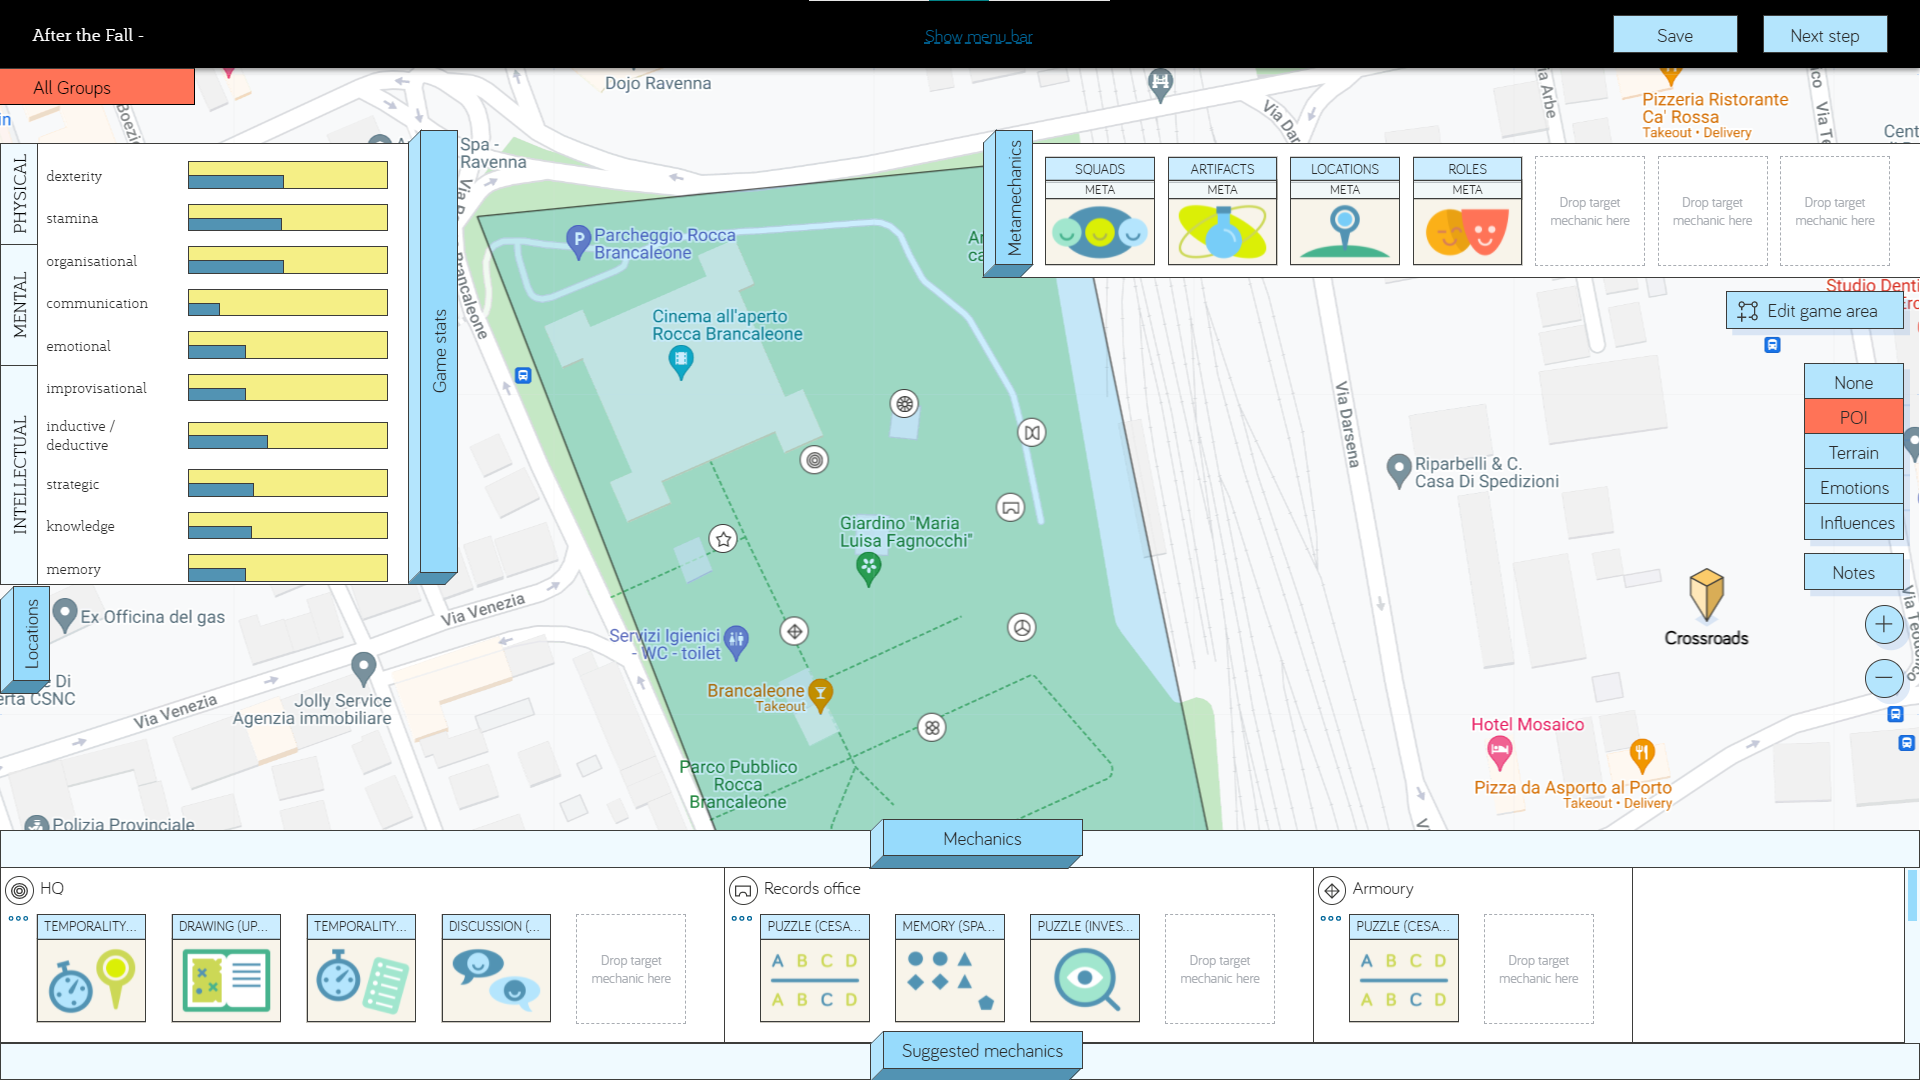Viewport: 1920px width, 1080px height.
Task: Click the Show menu bar link
Action: 978,37
